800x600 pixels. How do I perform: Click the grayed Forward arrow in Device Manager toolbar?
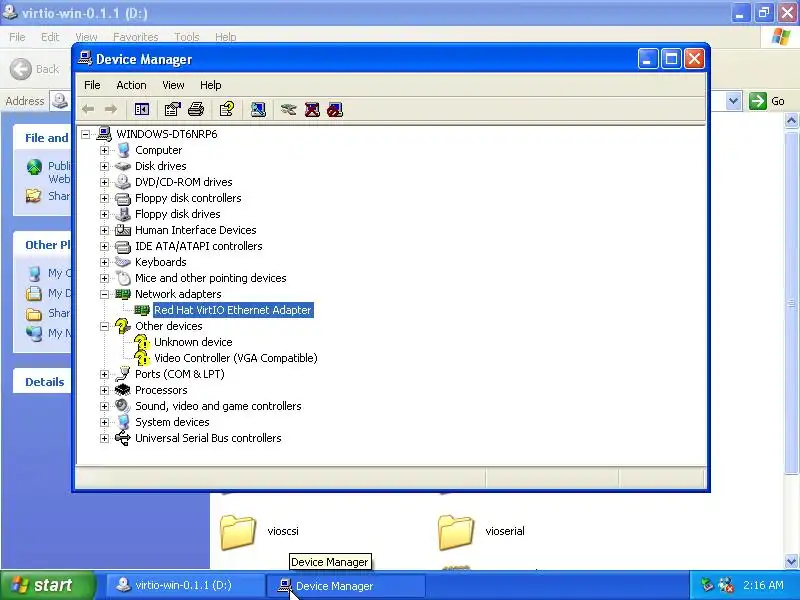[111, 109]
